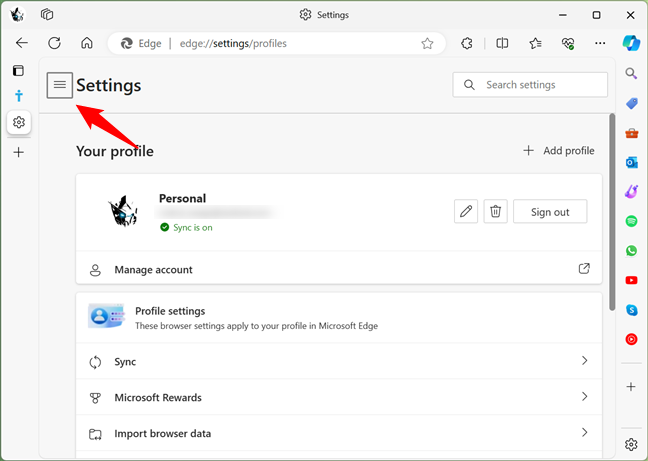Click the address bar URL

point(233,43)
